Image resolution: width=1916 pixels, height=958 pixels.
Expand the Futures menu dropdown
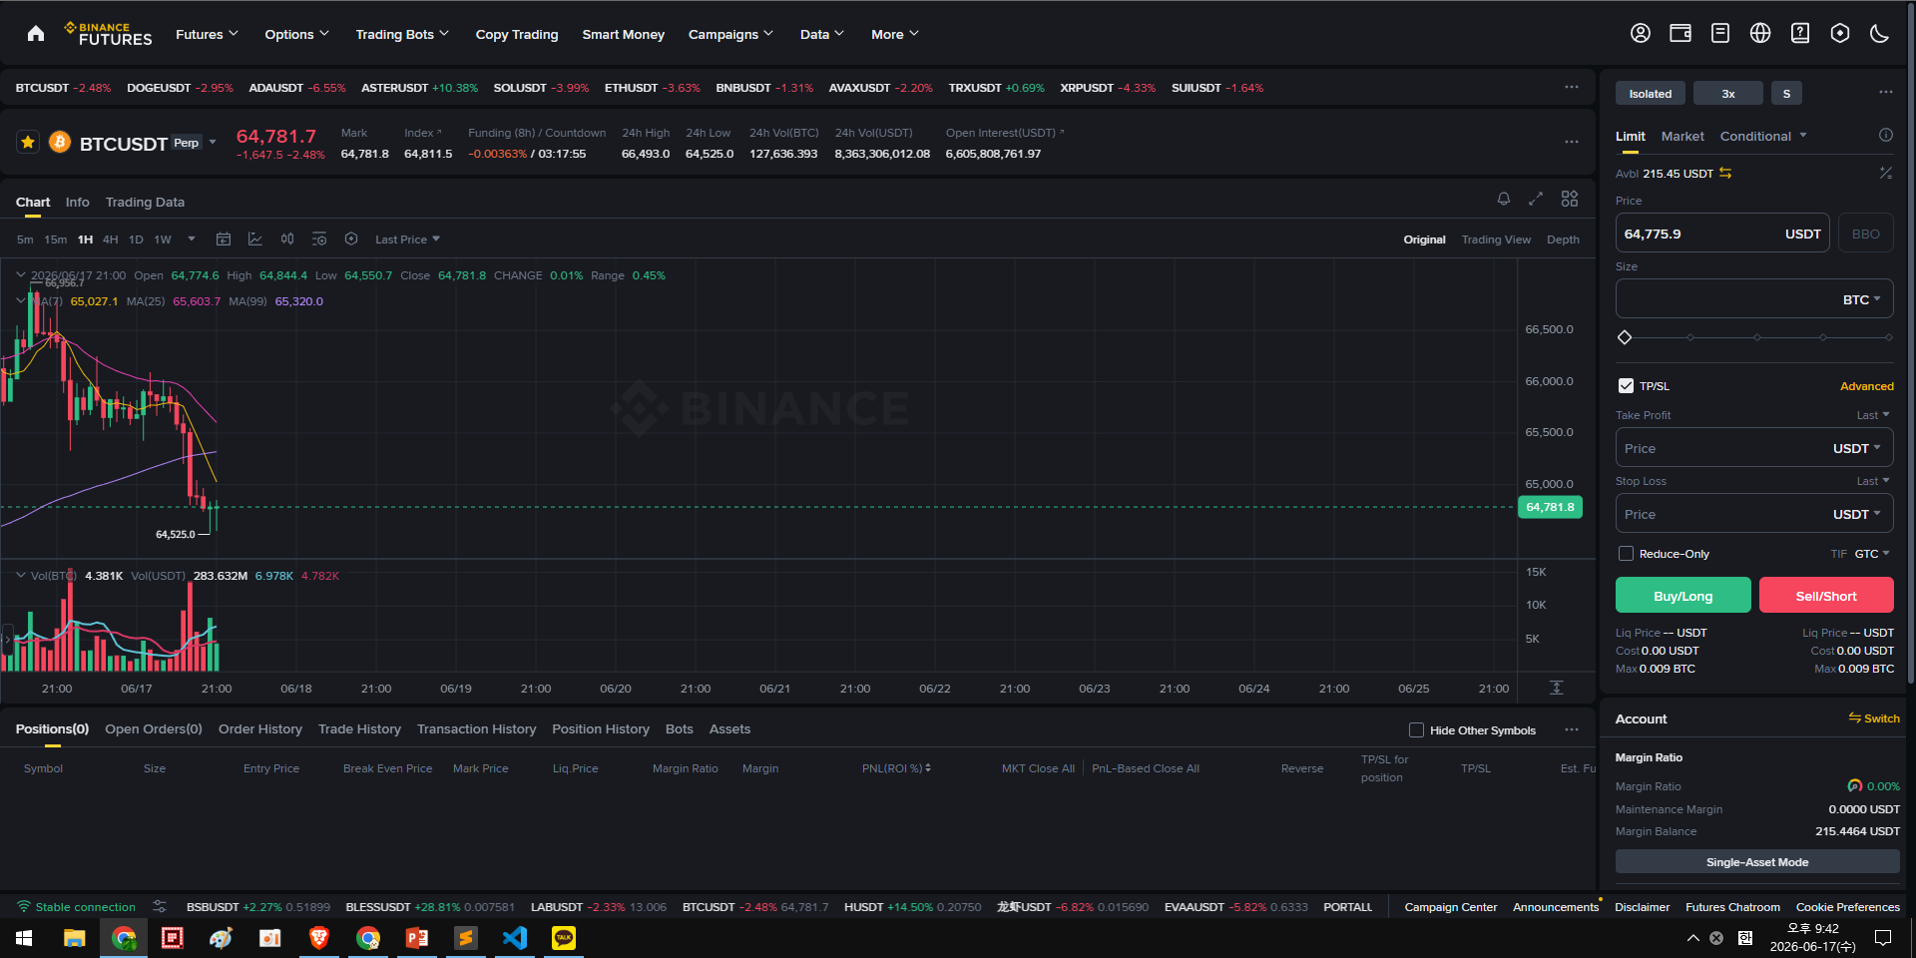pos(207,34)
